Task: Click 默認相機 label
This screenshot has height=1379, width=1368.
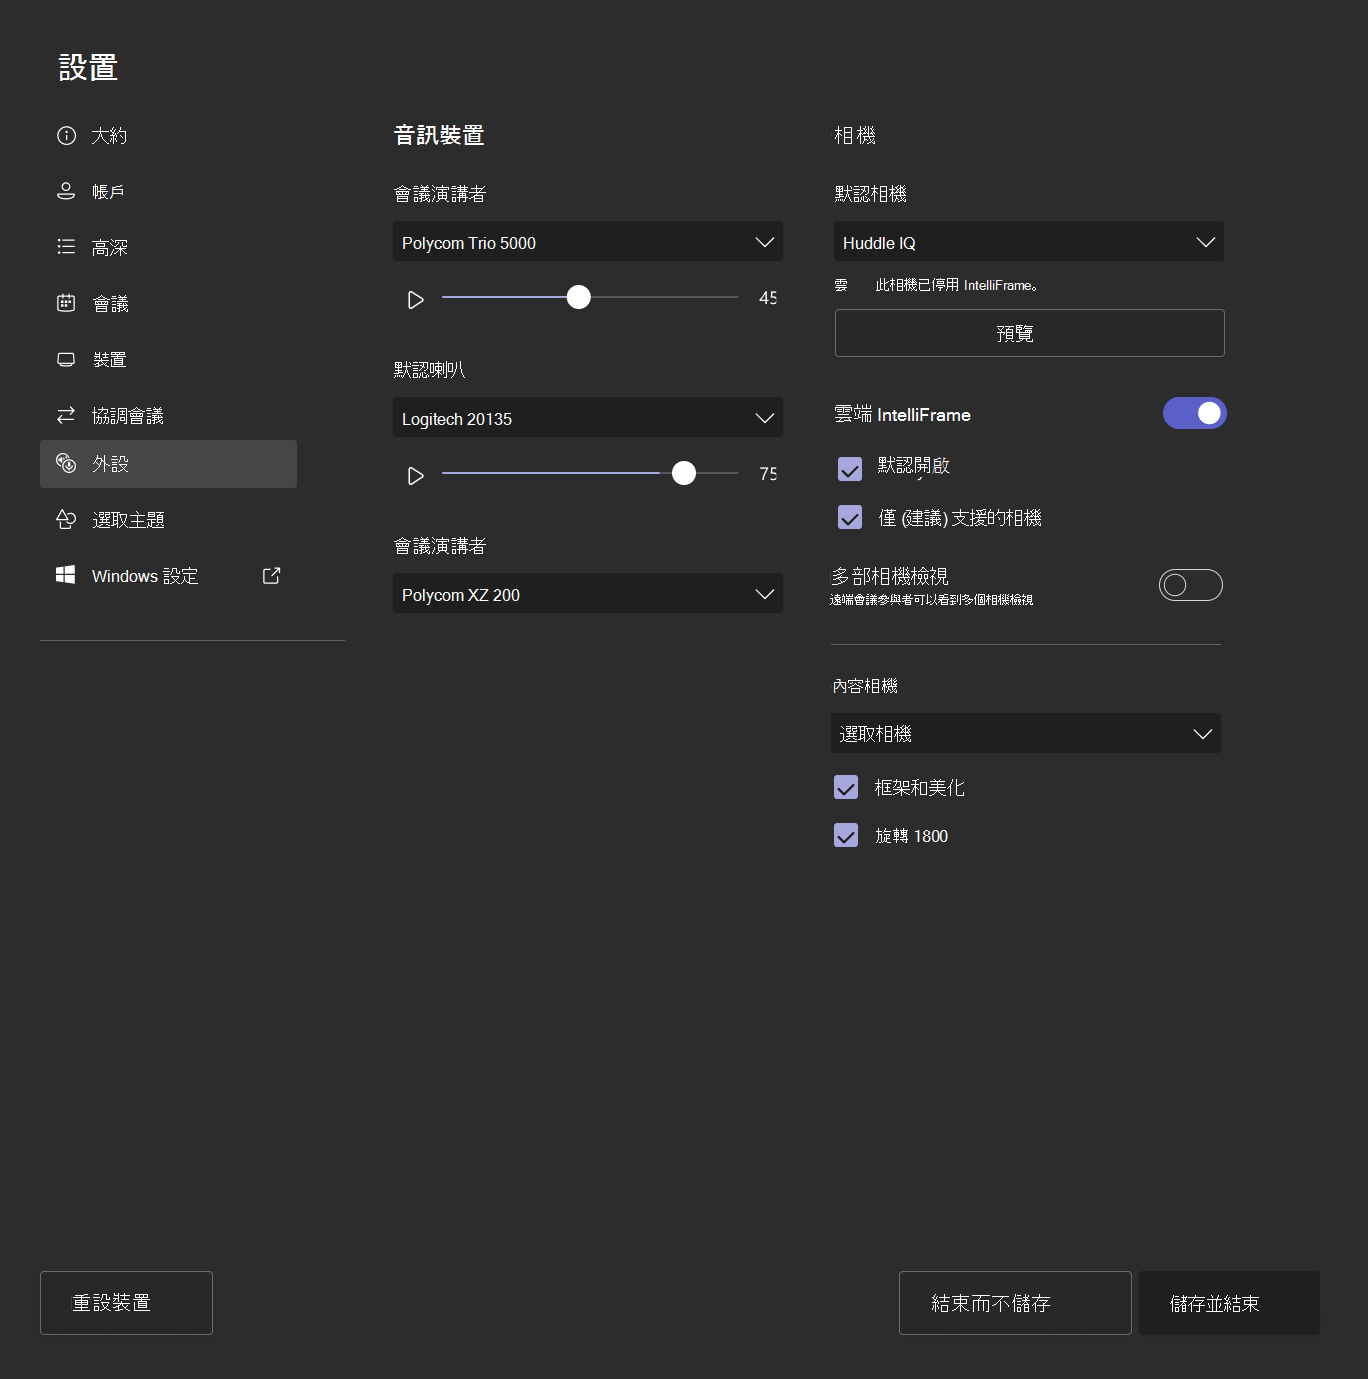Action: (x=870, y=194)
